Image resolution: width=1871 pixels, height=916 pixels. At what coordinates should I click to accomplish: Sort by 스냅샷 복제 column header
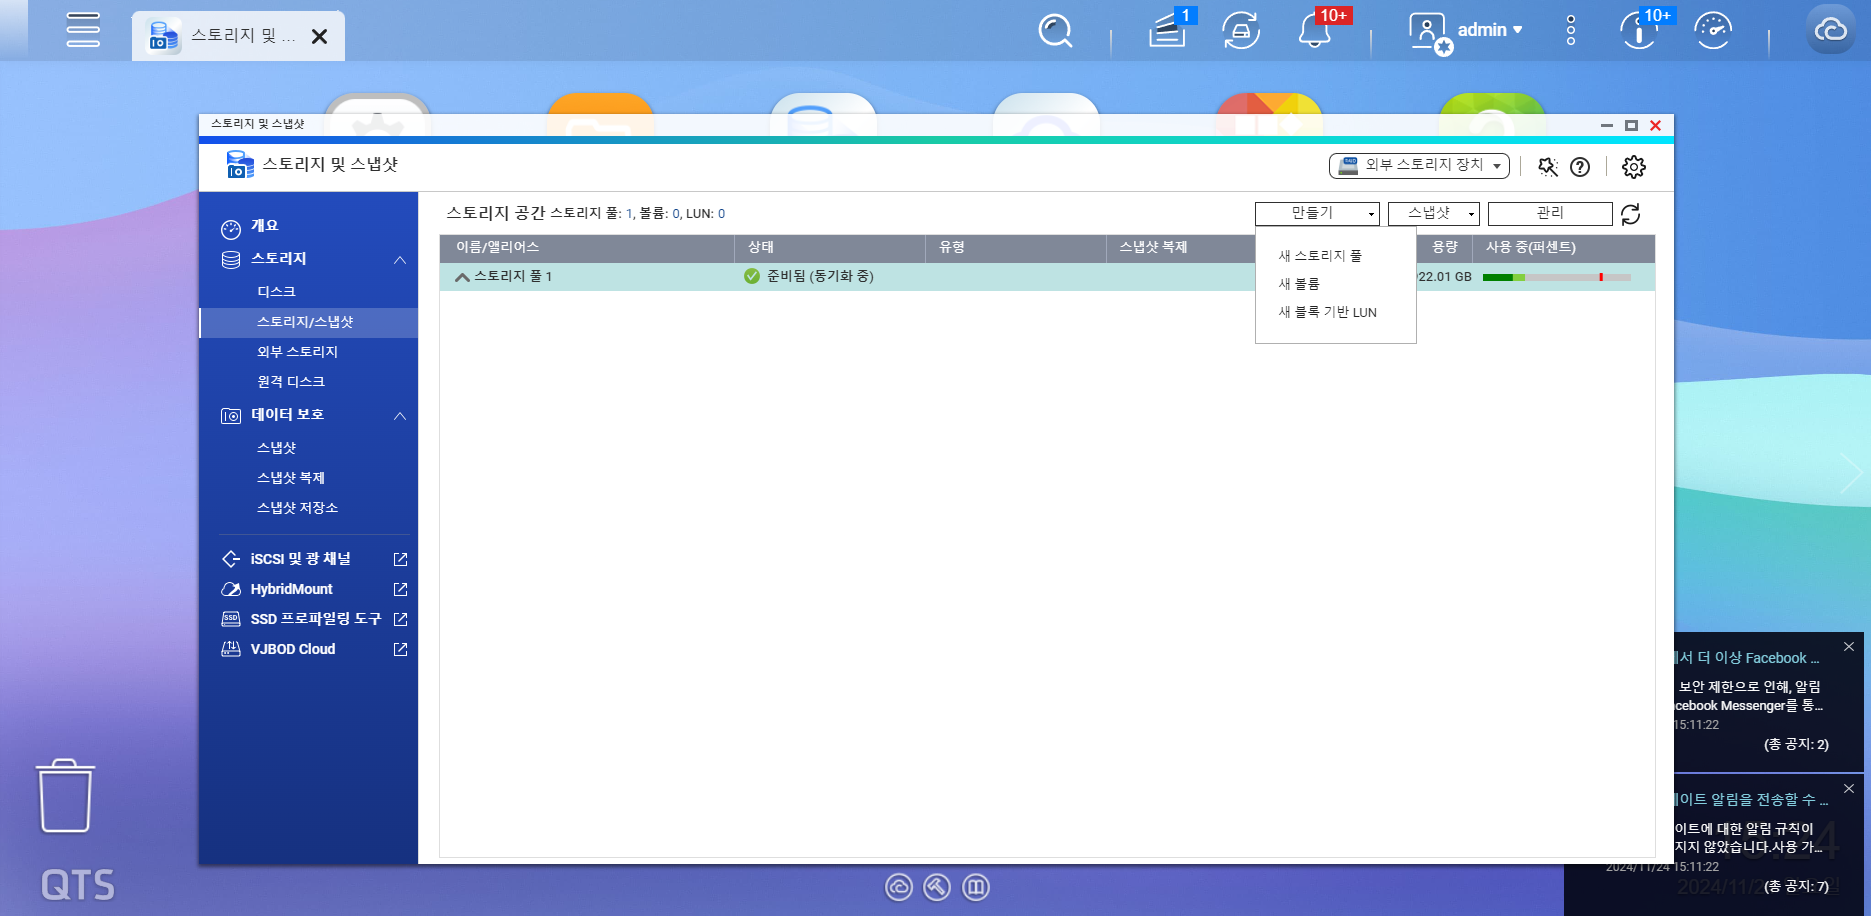pyautogui.click(x=1181, y=247)
